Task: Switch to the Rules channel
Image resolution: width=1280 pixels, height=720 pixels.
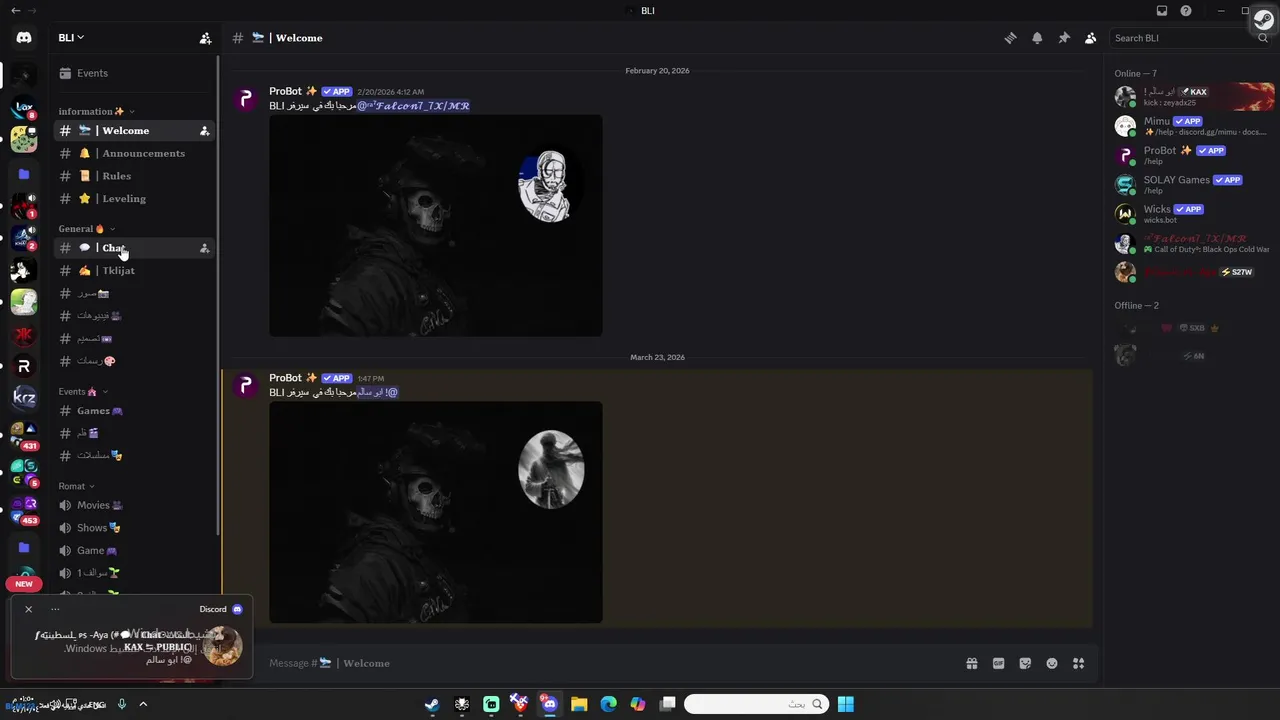Action: point(135,176)
